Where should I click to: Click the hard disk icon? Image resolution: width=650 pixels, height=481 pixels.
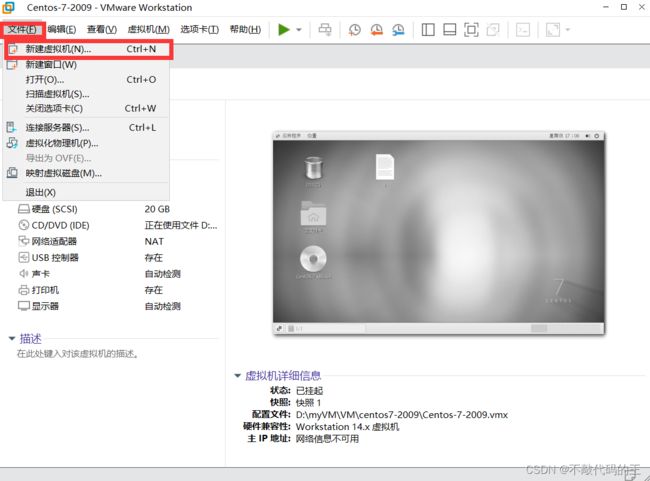point(24,209)
